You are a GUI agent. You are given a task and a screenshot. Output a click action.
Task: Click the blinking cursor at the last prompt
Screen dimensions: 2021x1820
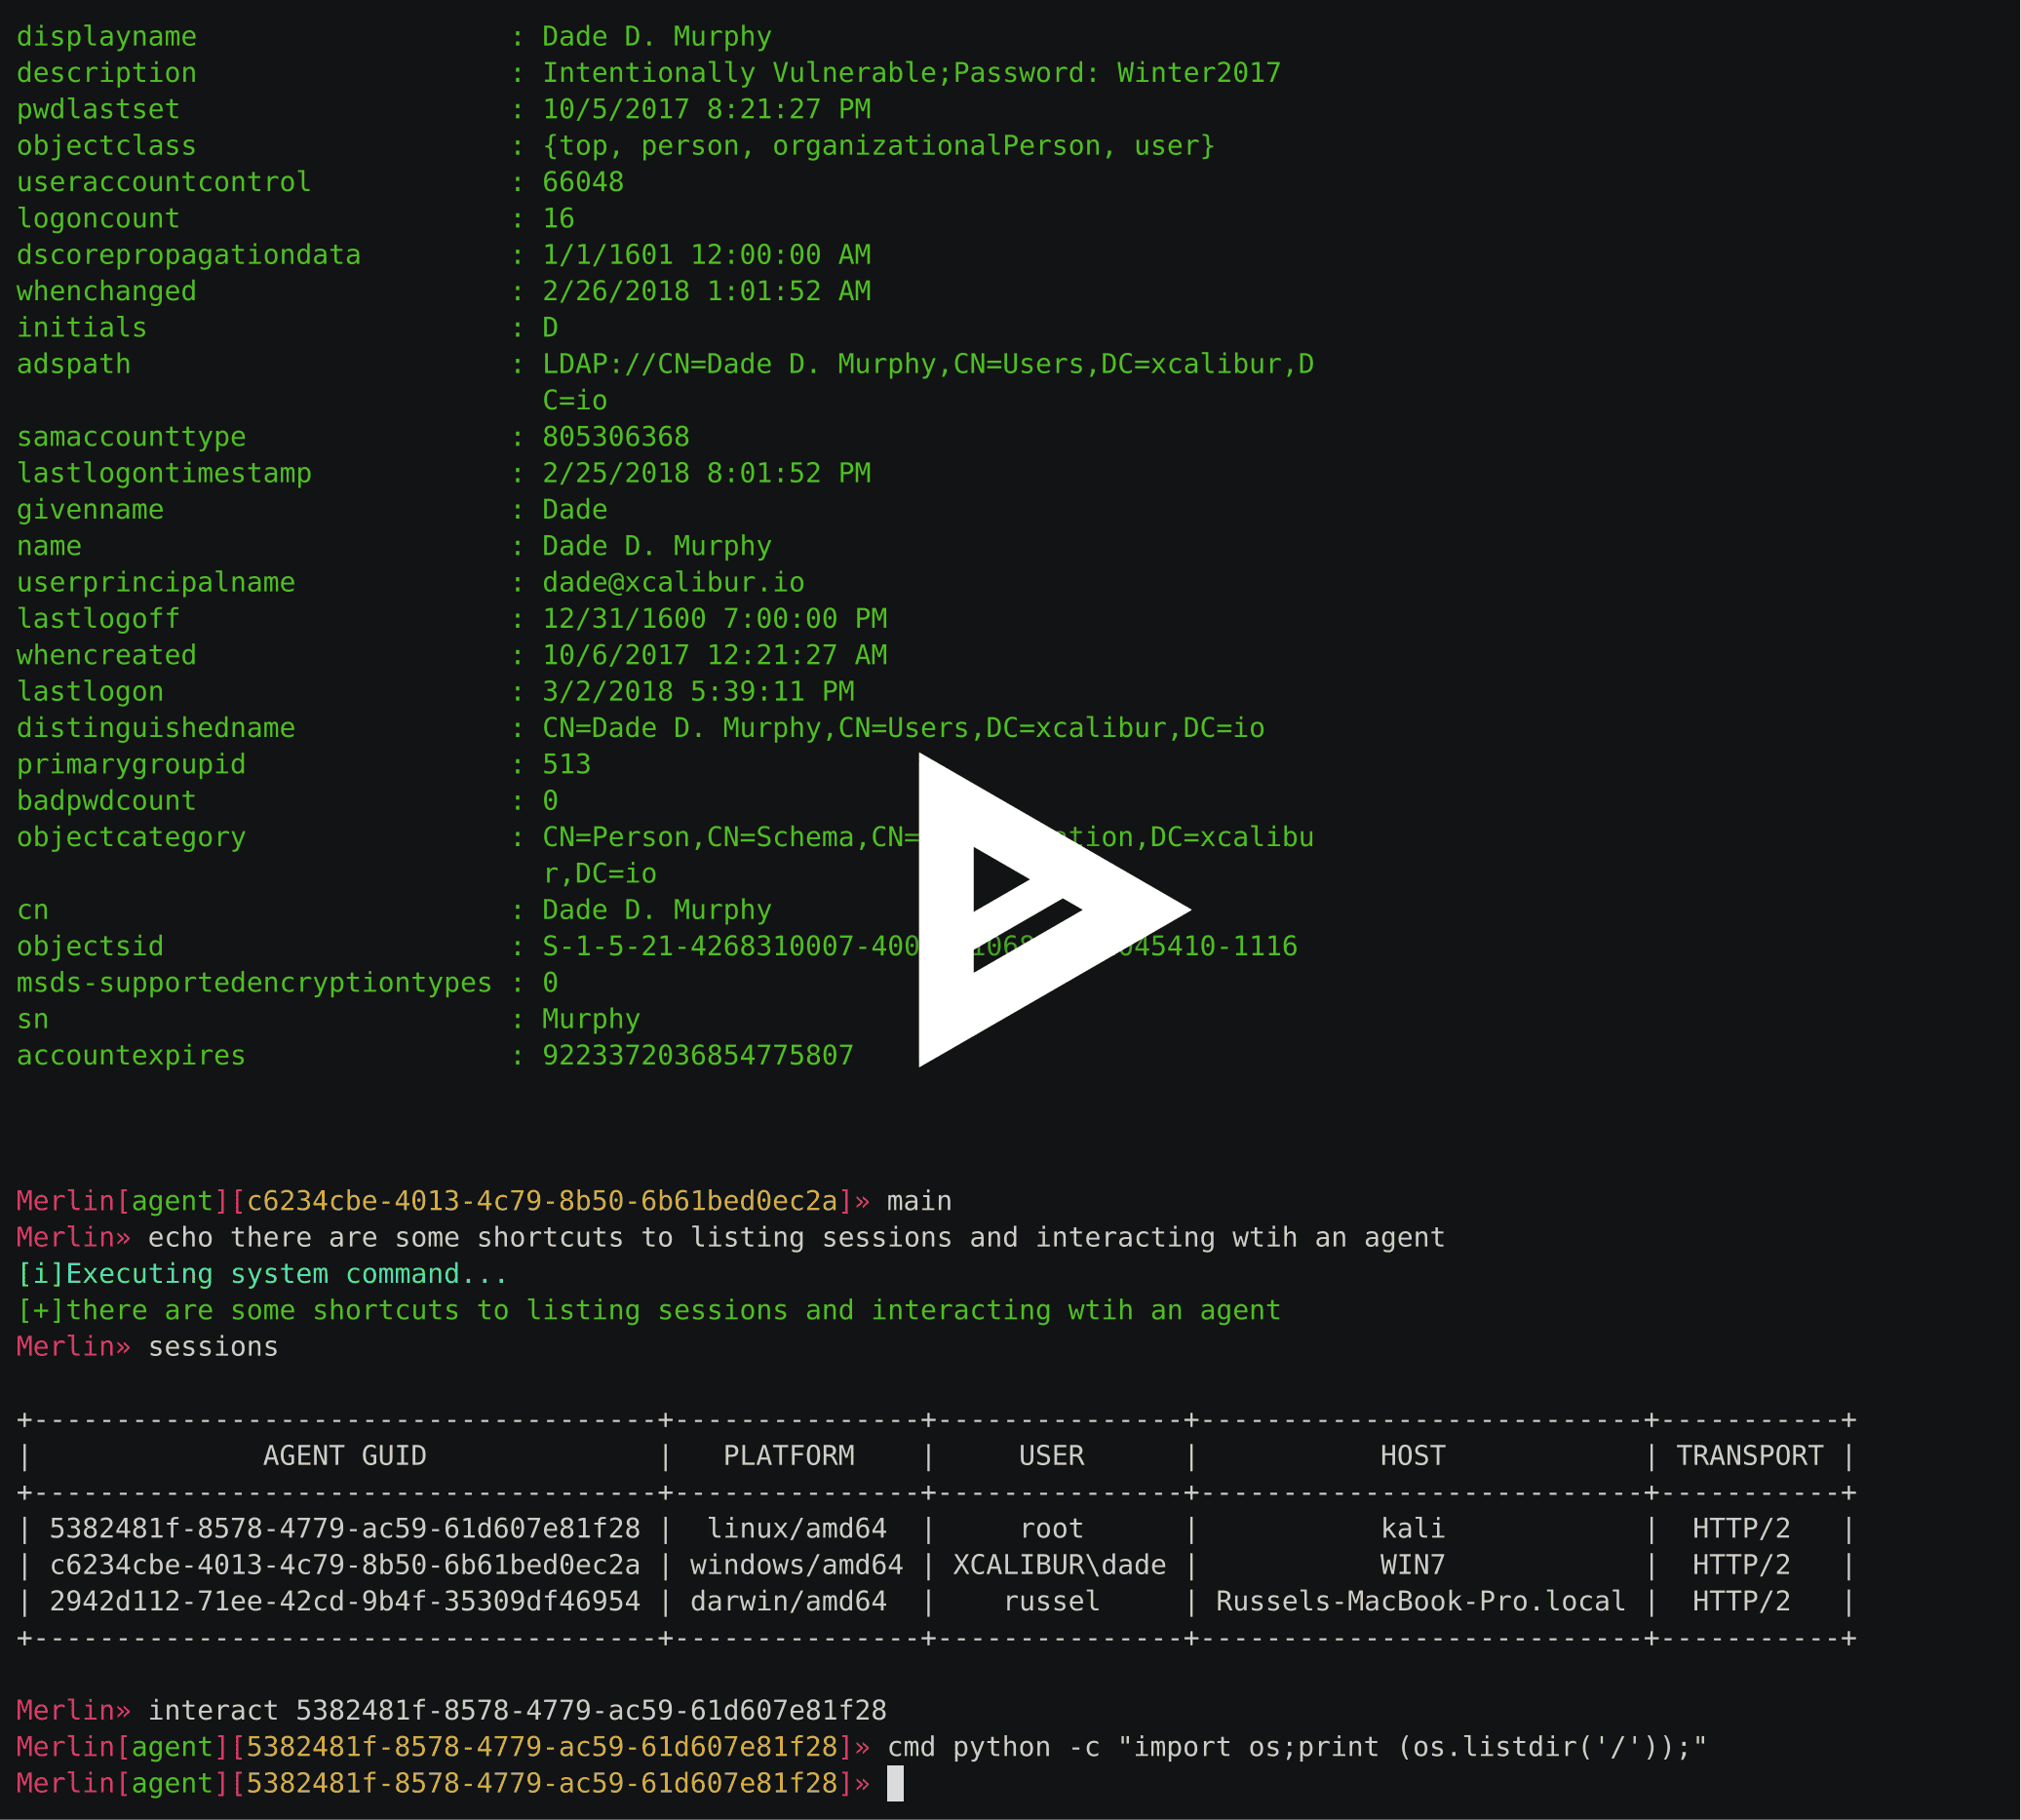(895, 1783)
